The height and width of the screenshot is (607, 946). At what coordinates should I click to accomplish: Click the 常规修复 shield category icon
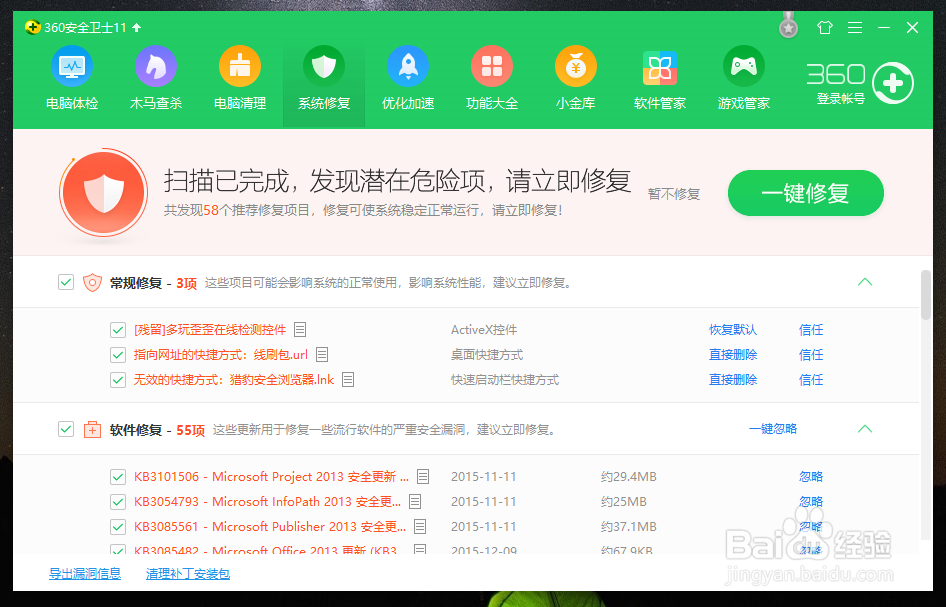point(92,282)
